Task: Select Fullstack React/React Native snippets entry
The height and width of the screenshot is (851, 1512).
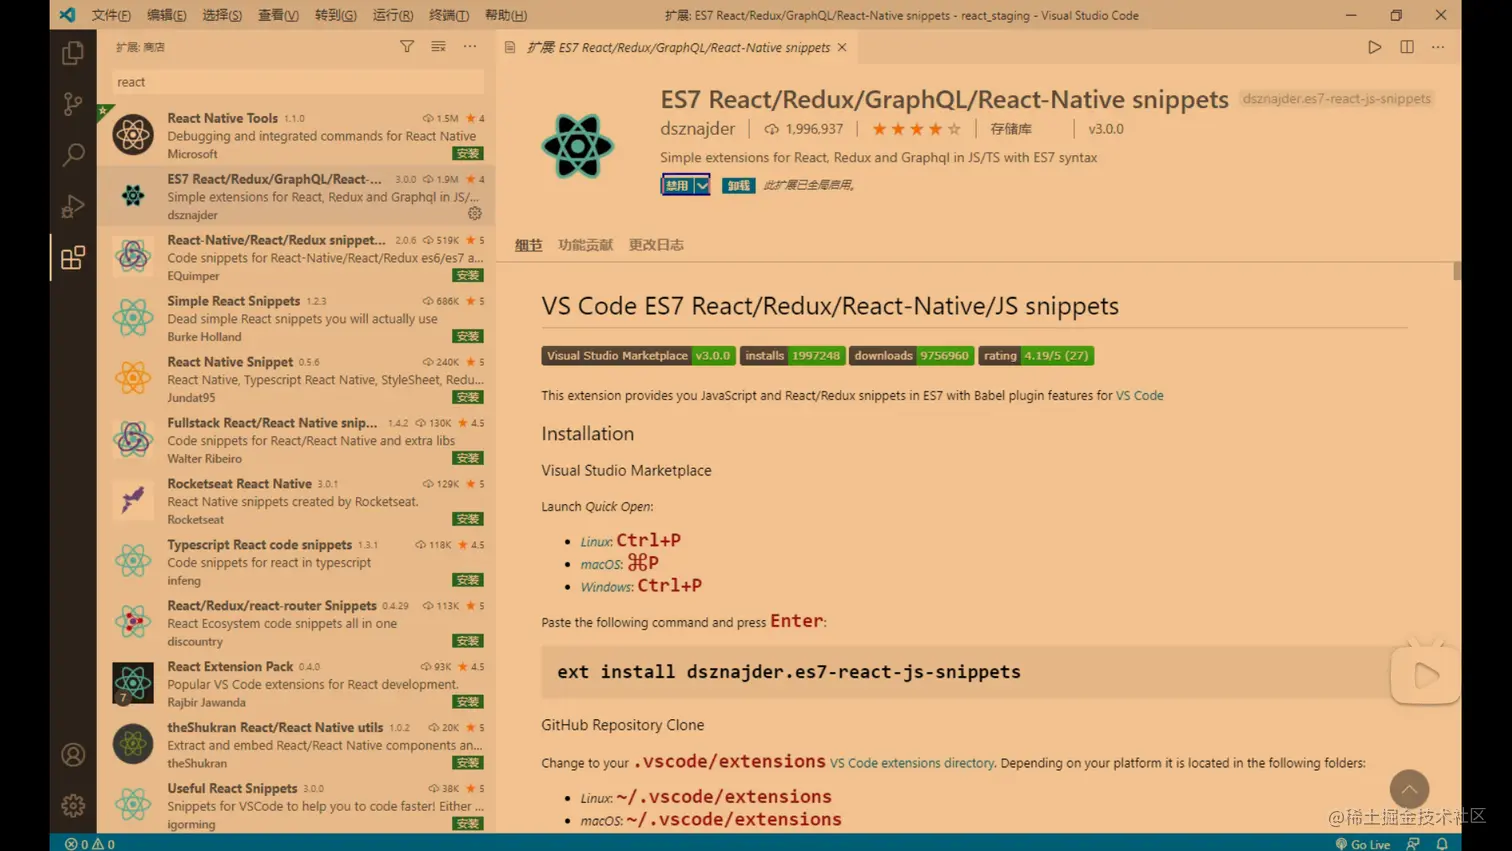Action: tap(297, 440)
